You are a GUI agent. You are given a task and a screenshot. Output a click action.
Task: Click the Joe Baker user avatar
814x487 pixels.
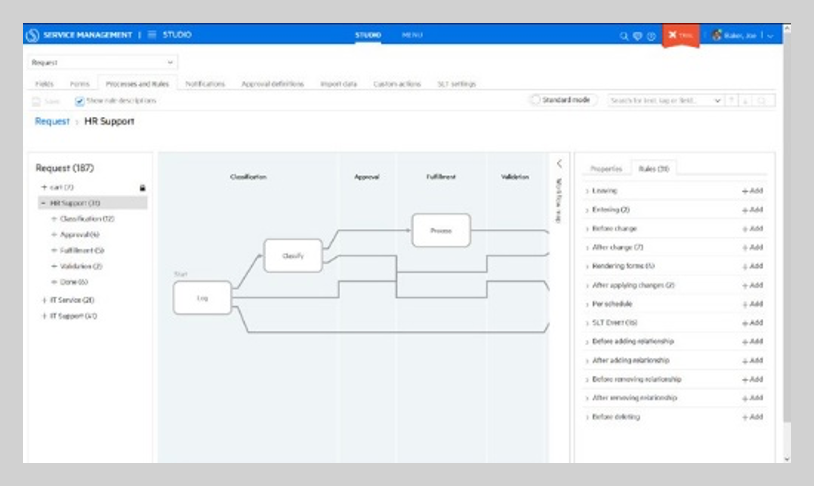(717, 35)
